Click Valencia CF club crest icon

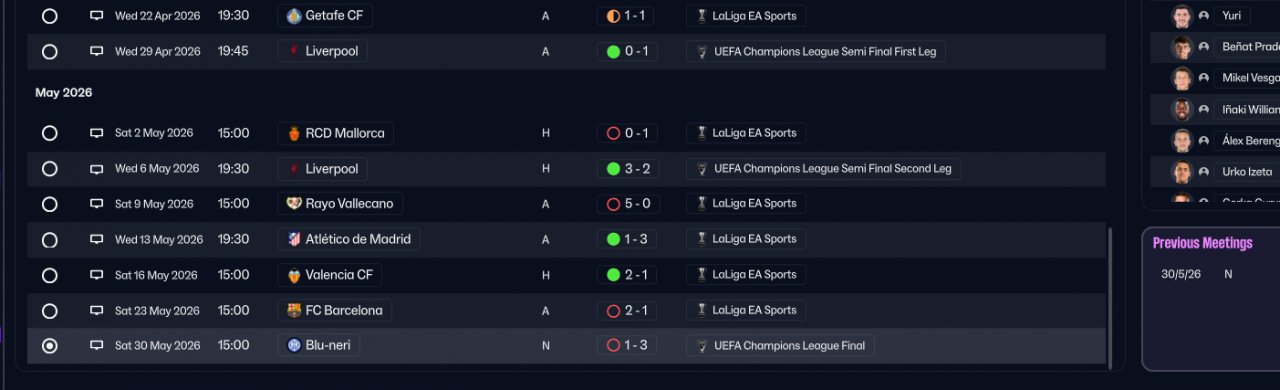294,275
